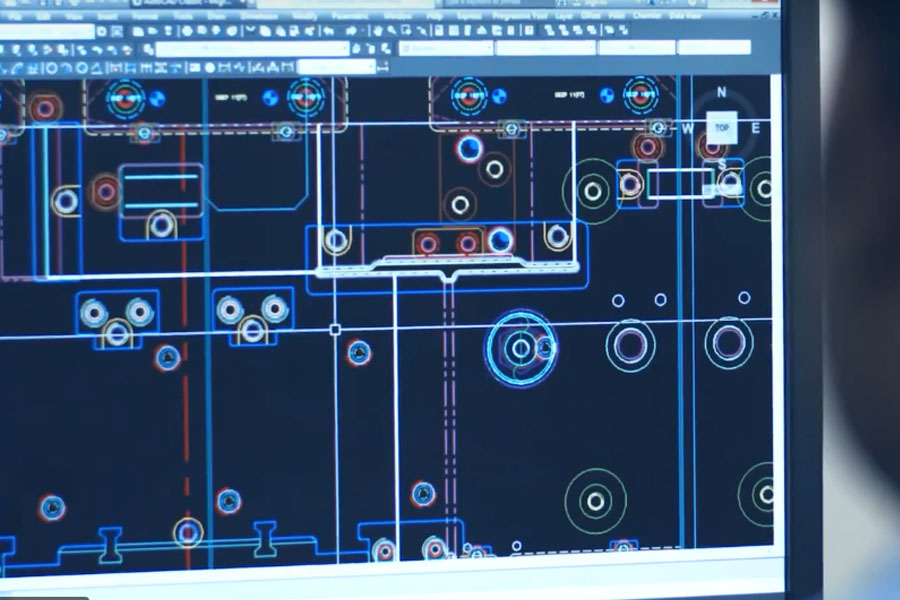Open the color control dropdown
This screenshot has width=900, height=600.
coord(445,48)
